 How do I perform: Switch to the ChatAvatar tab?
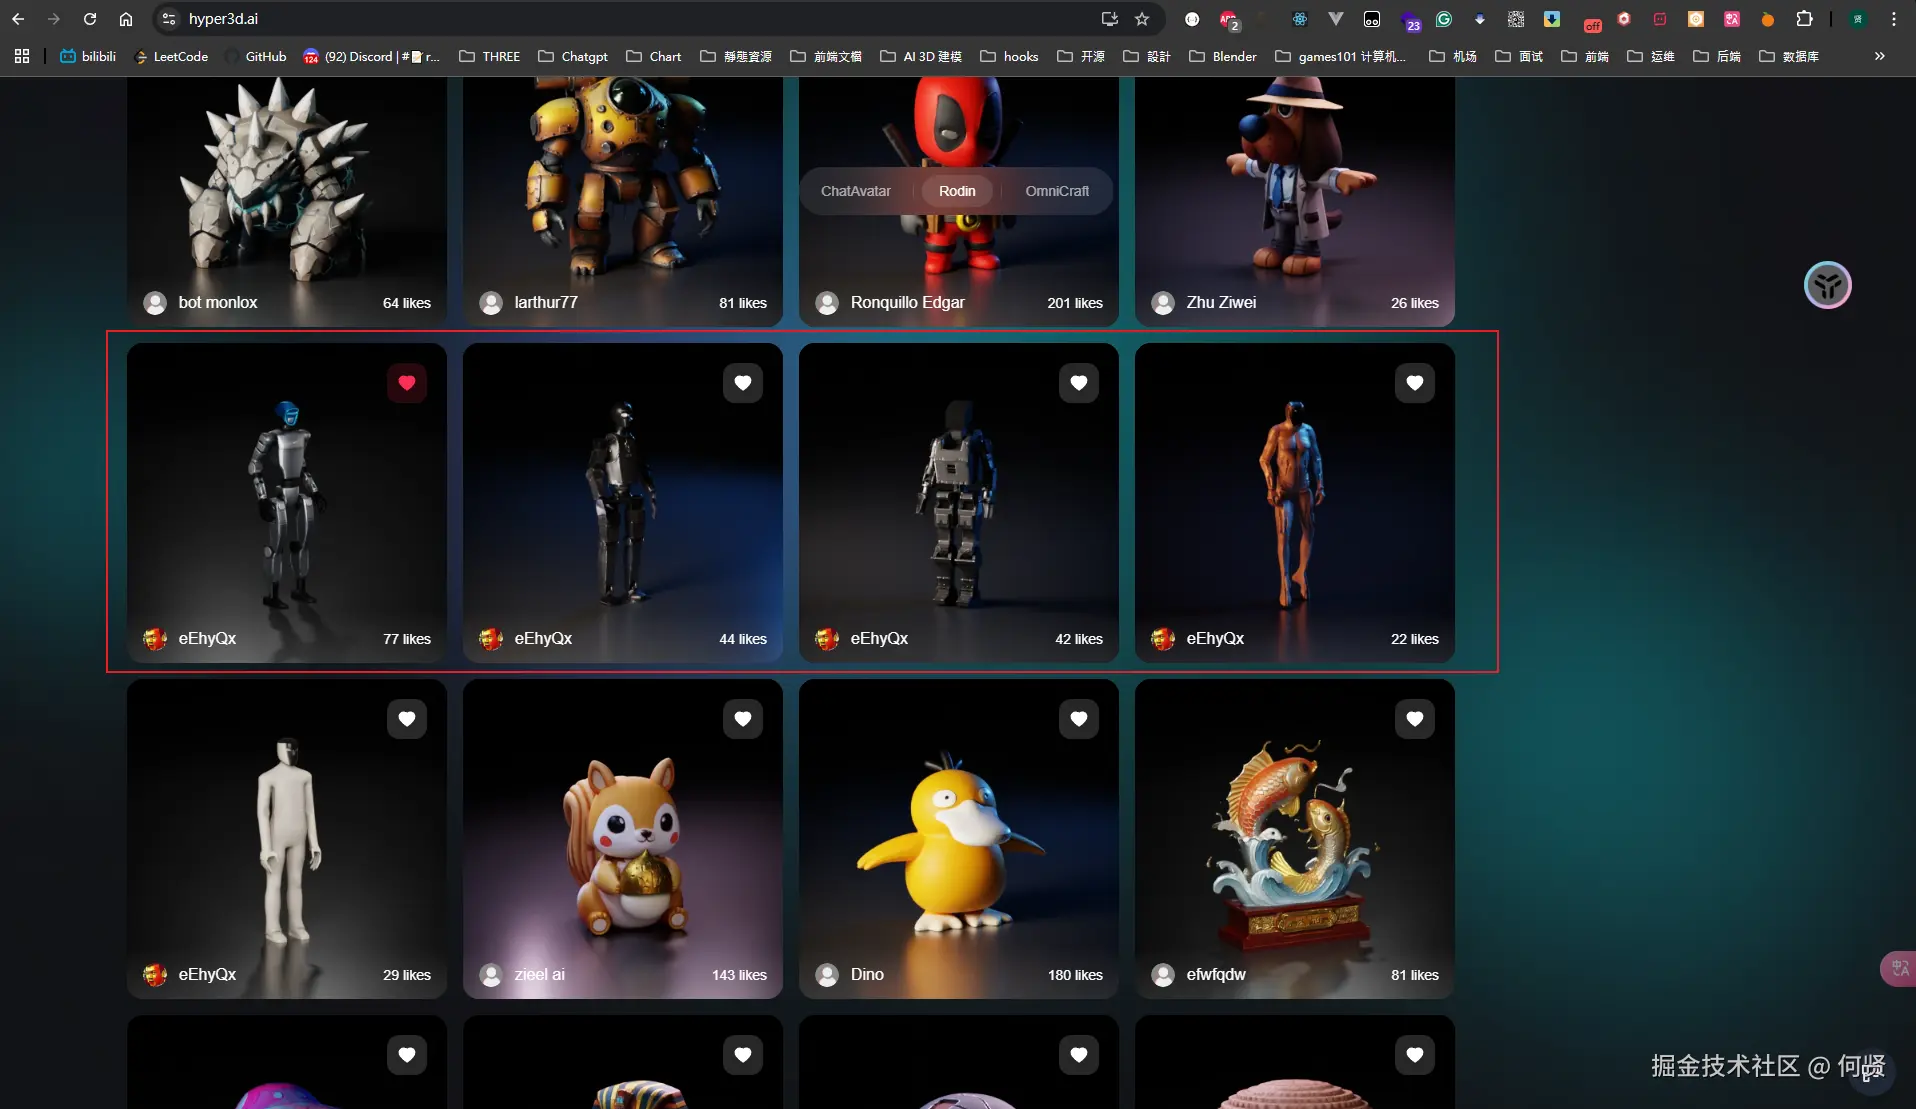coord(856,191)
